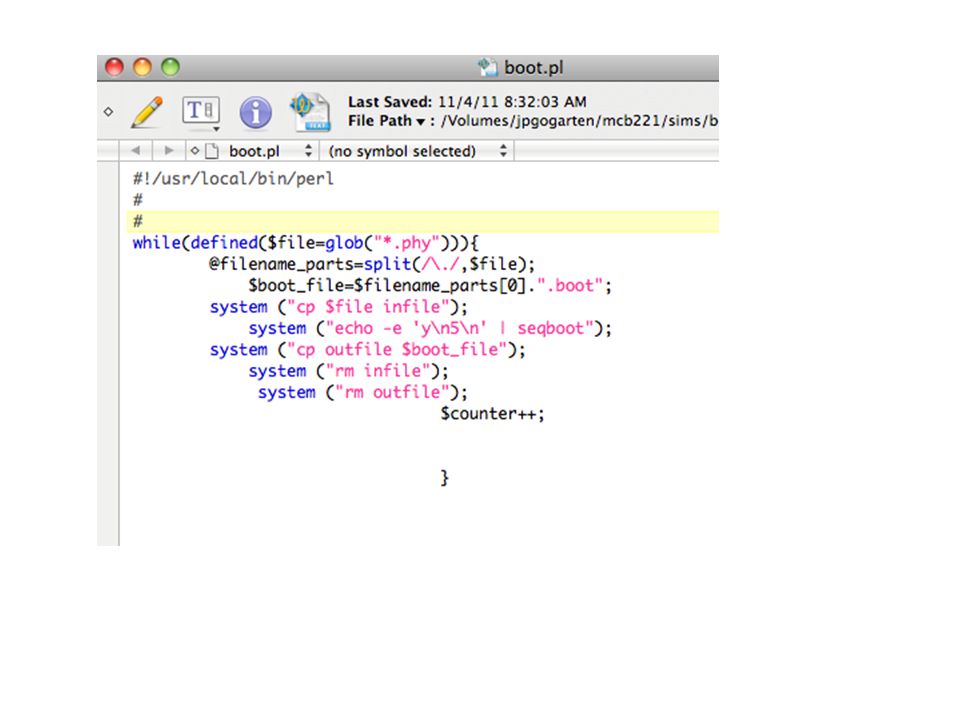Open the '(no symbol selected)' function popup
This screenshot has width=960, height=720.
point(417,151)
